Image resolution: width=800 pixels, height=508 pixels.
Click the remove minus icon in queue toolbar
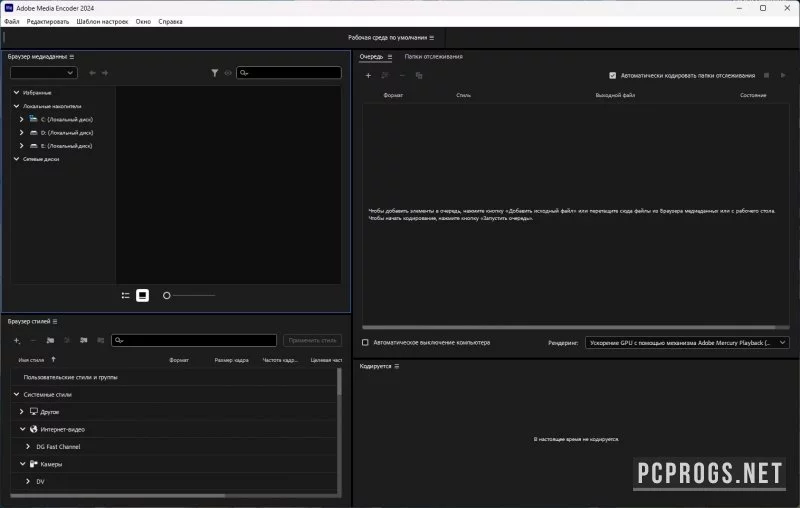pyautogui.click(x=402, y=75)
